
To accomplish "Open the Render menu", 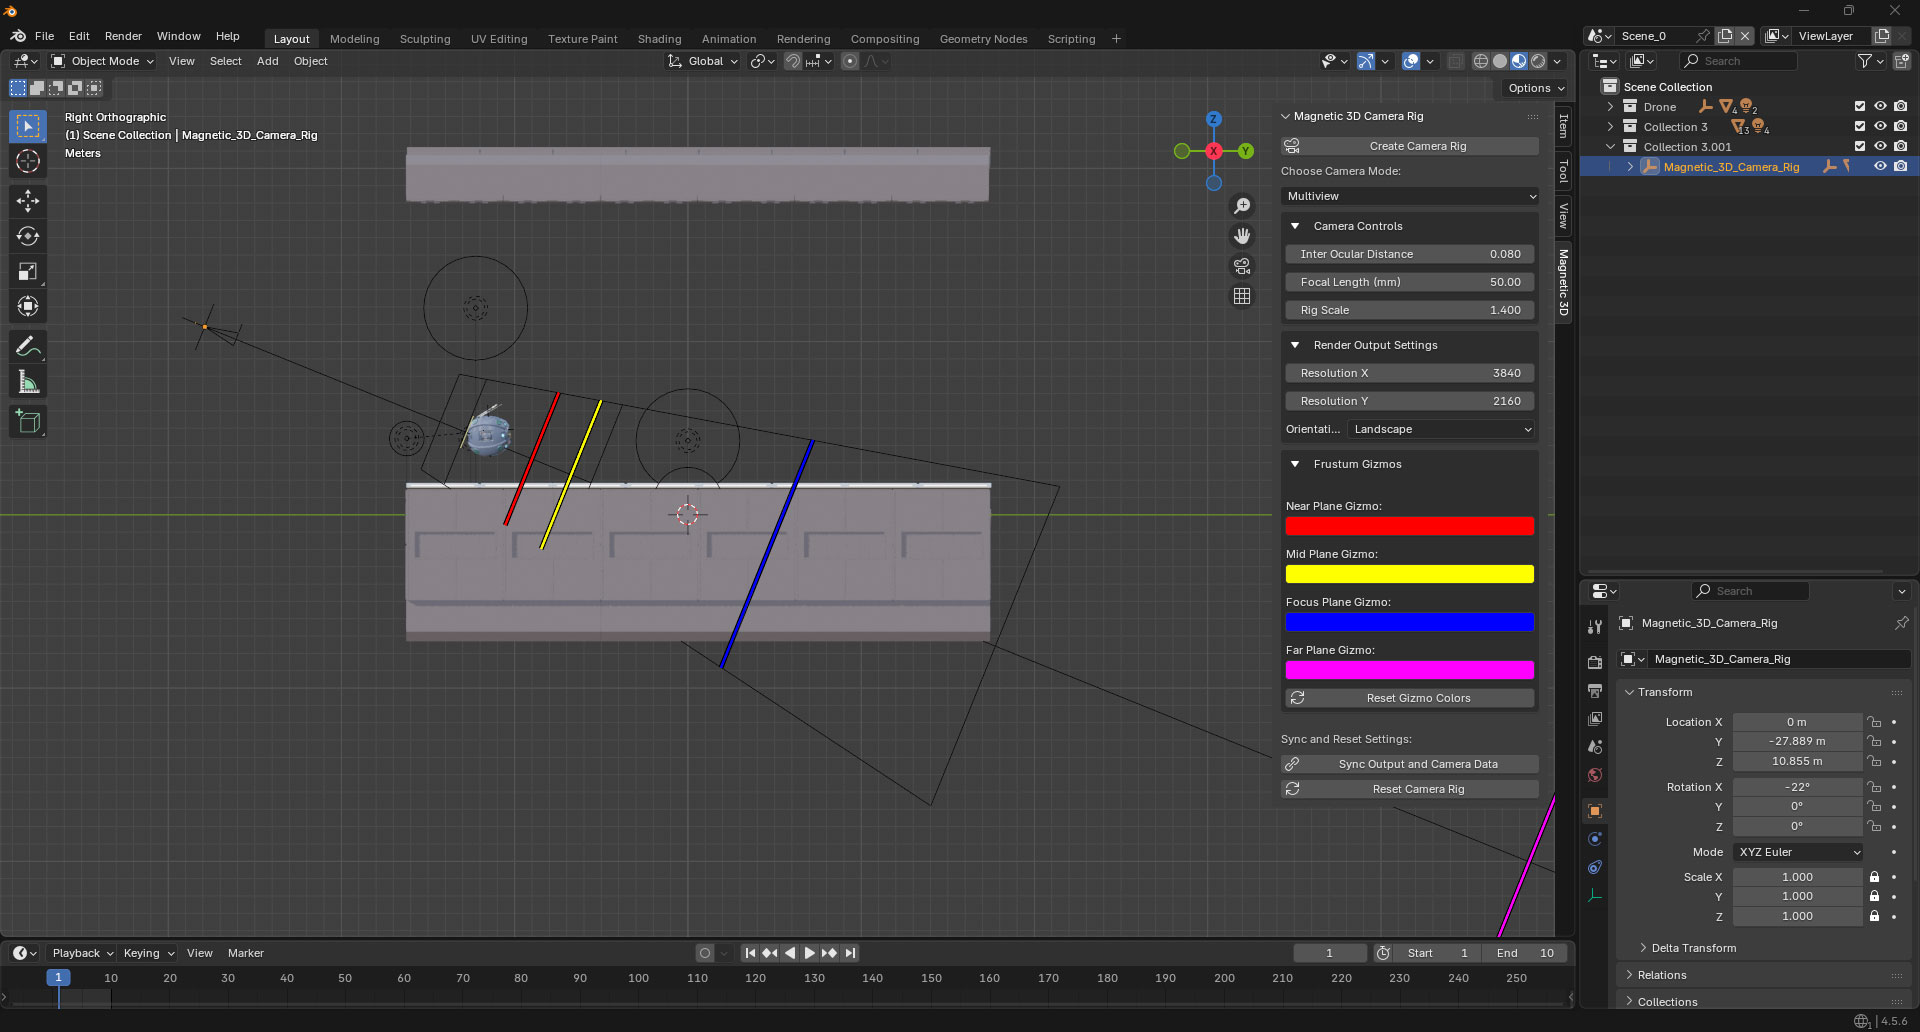I will (x=123, y=36).
